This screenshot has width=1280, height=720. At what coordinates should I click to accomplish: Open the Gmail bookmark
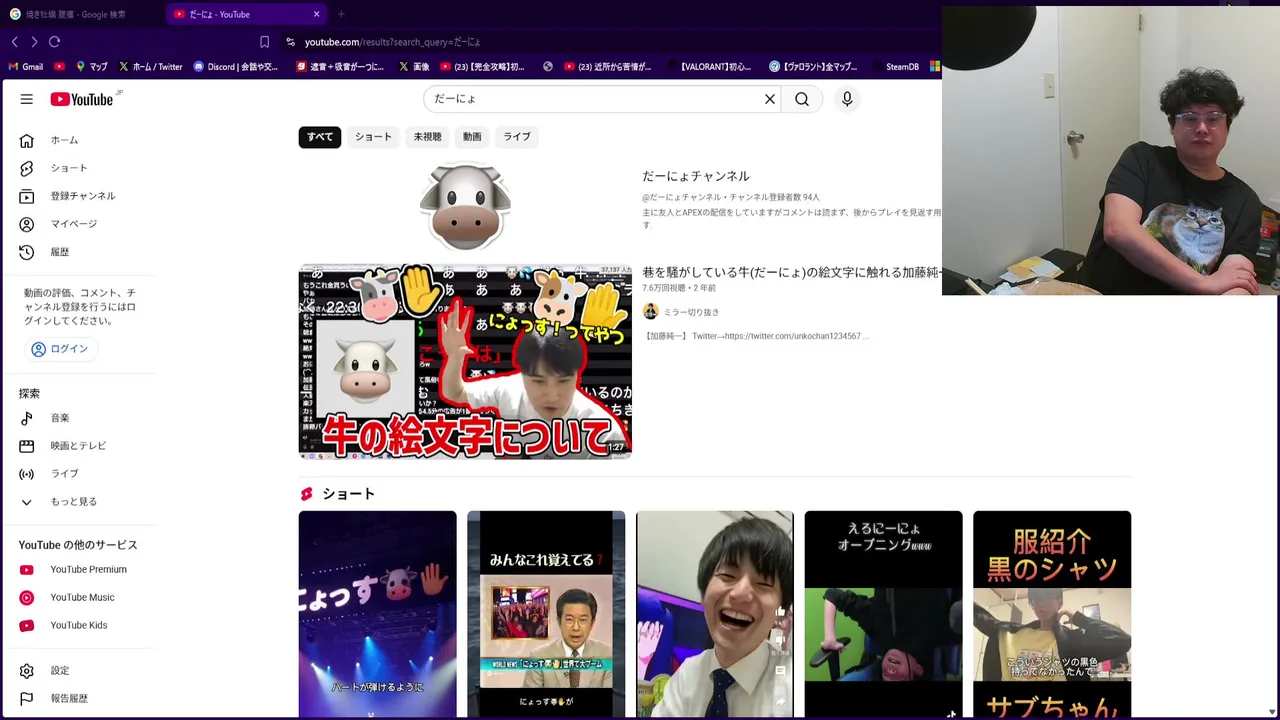[26, 67]
